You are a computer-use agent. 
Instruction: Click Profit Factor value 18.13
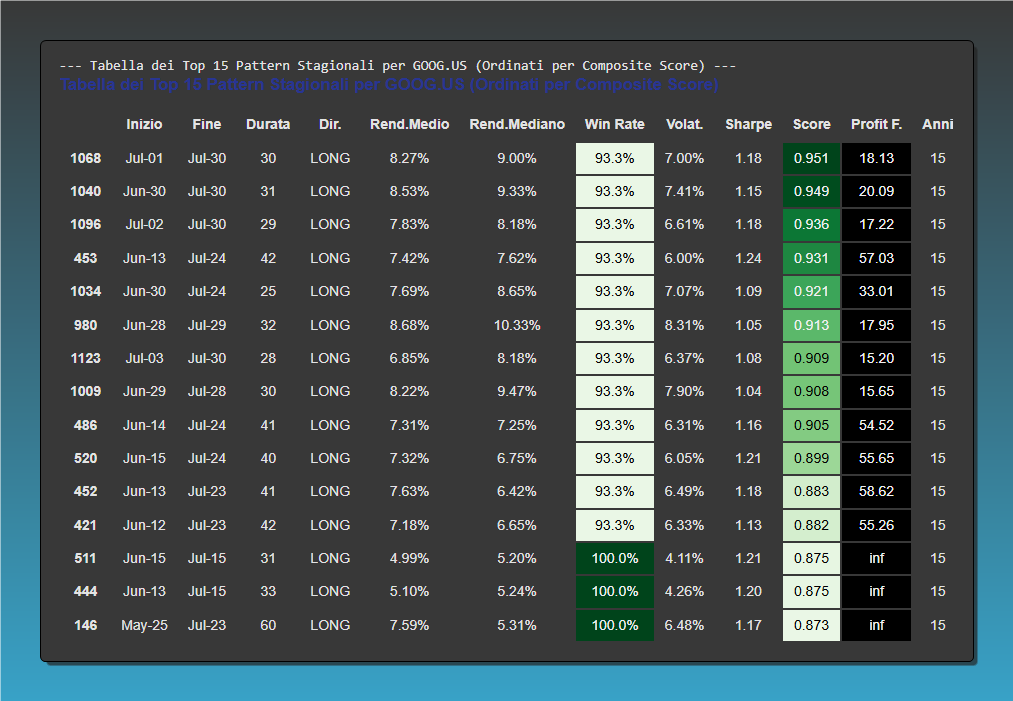877,158
